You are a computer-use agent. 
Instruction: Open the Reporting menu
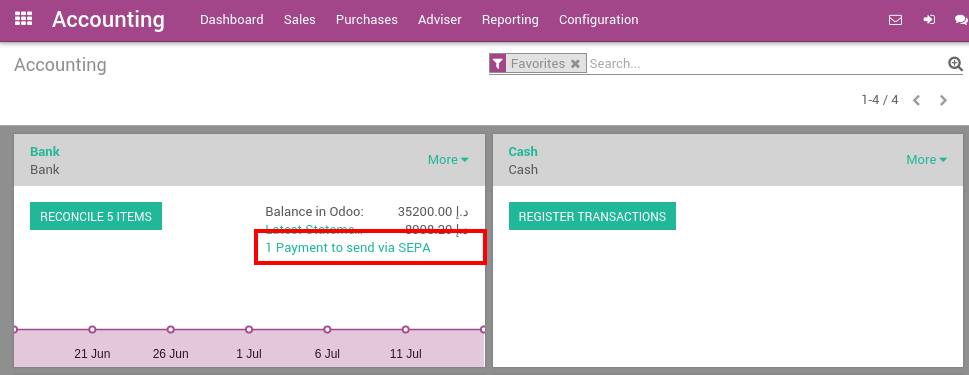point(510,20)
